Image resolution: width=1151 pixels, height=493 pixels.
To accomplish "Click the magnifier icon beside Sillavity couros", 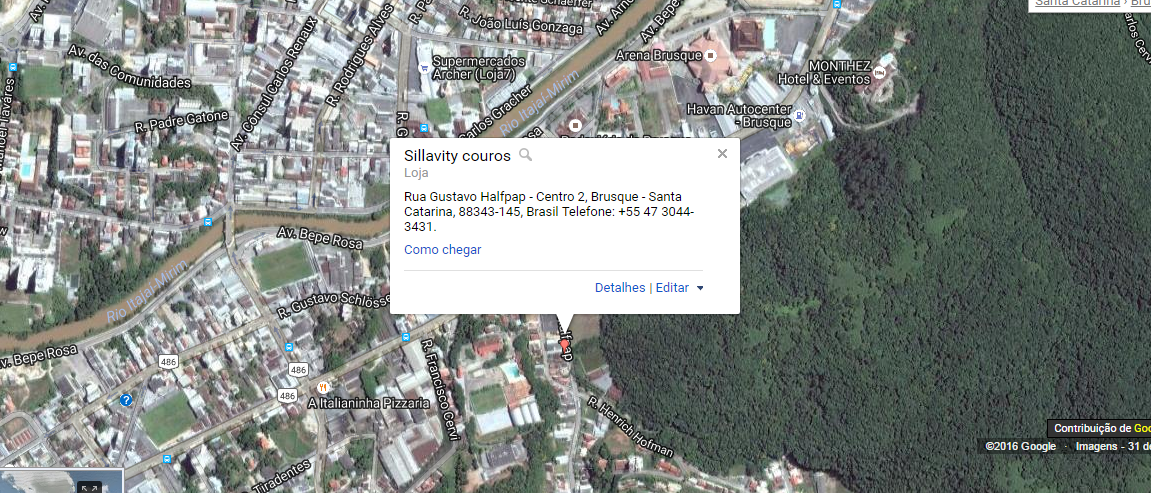I will (525, 155).
